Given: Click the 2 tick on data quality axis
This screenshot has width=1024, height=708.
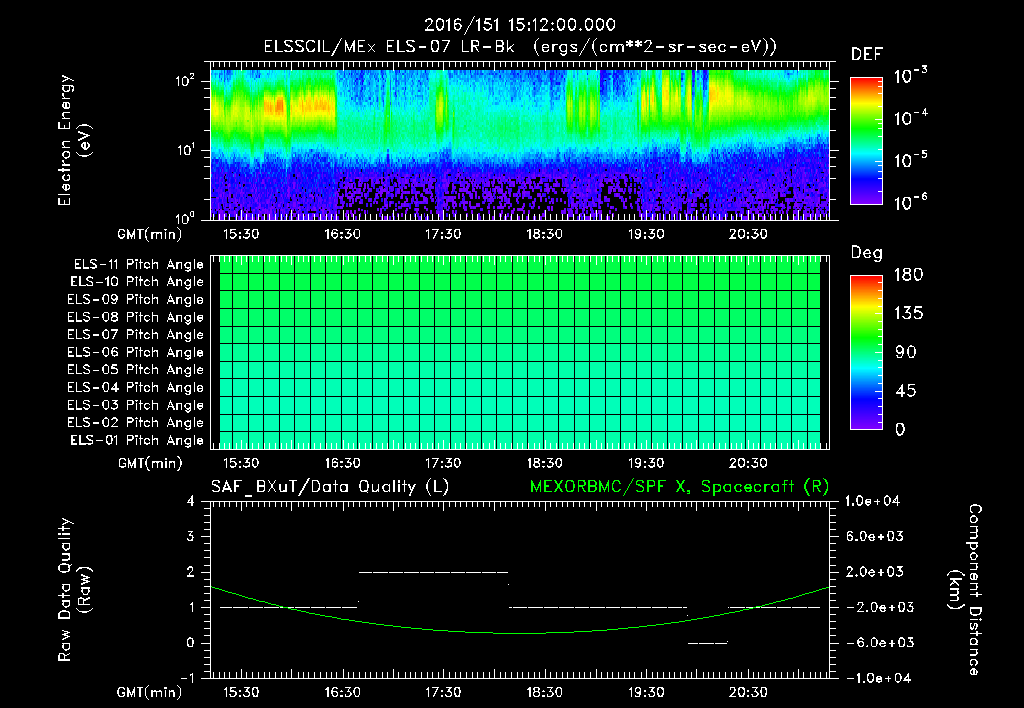Looking at the screenshot, I should click(x=190, y=571).
